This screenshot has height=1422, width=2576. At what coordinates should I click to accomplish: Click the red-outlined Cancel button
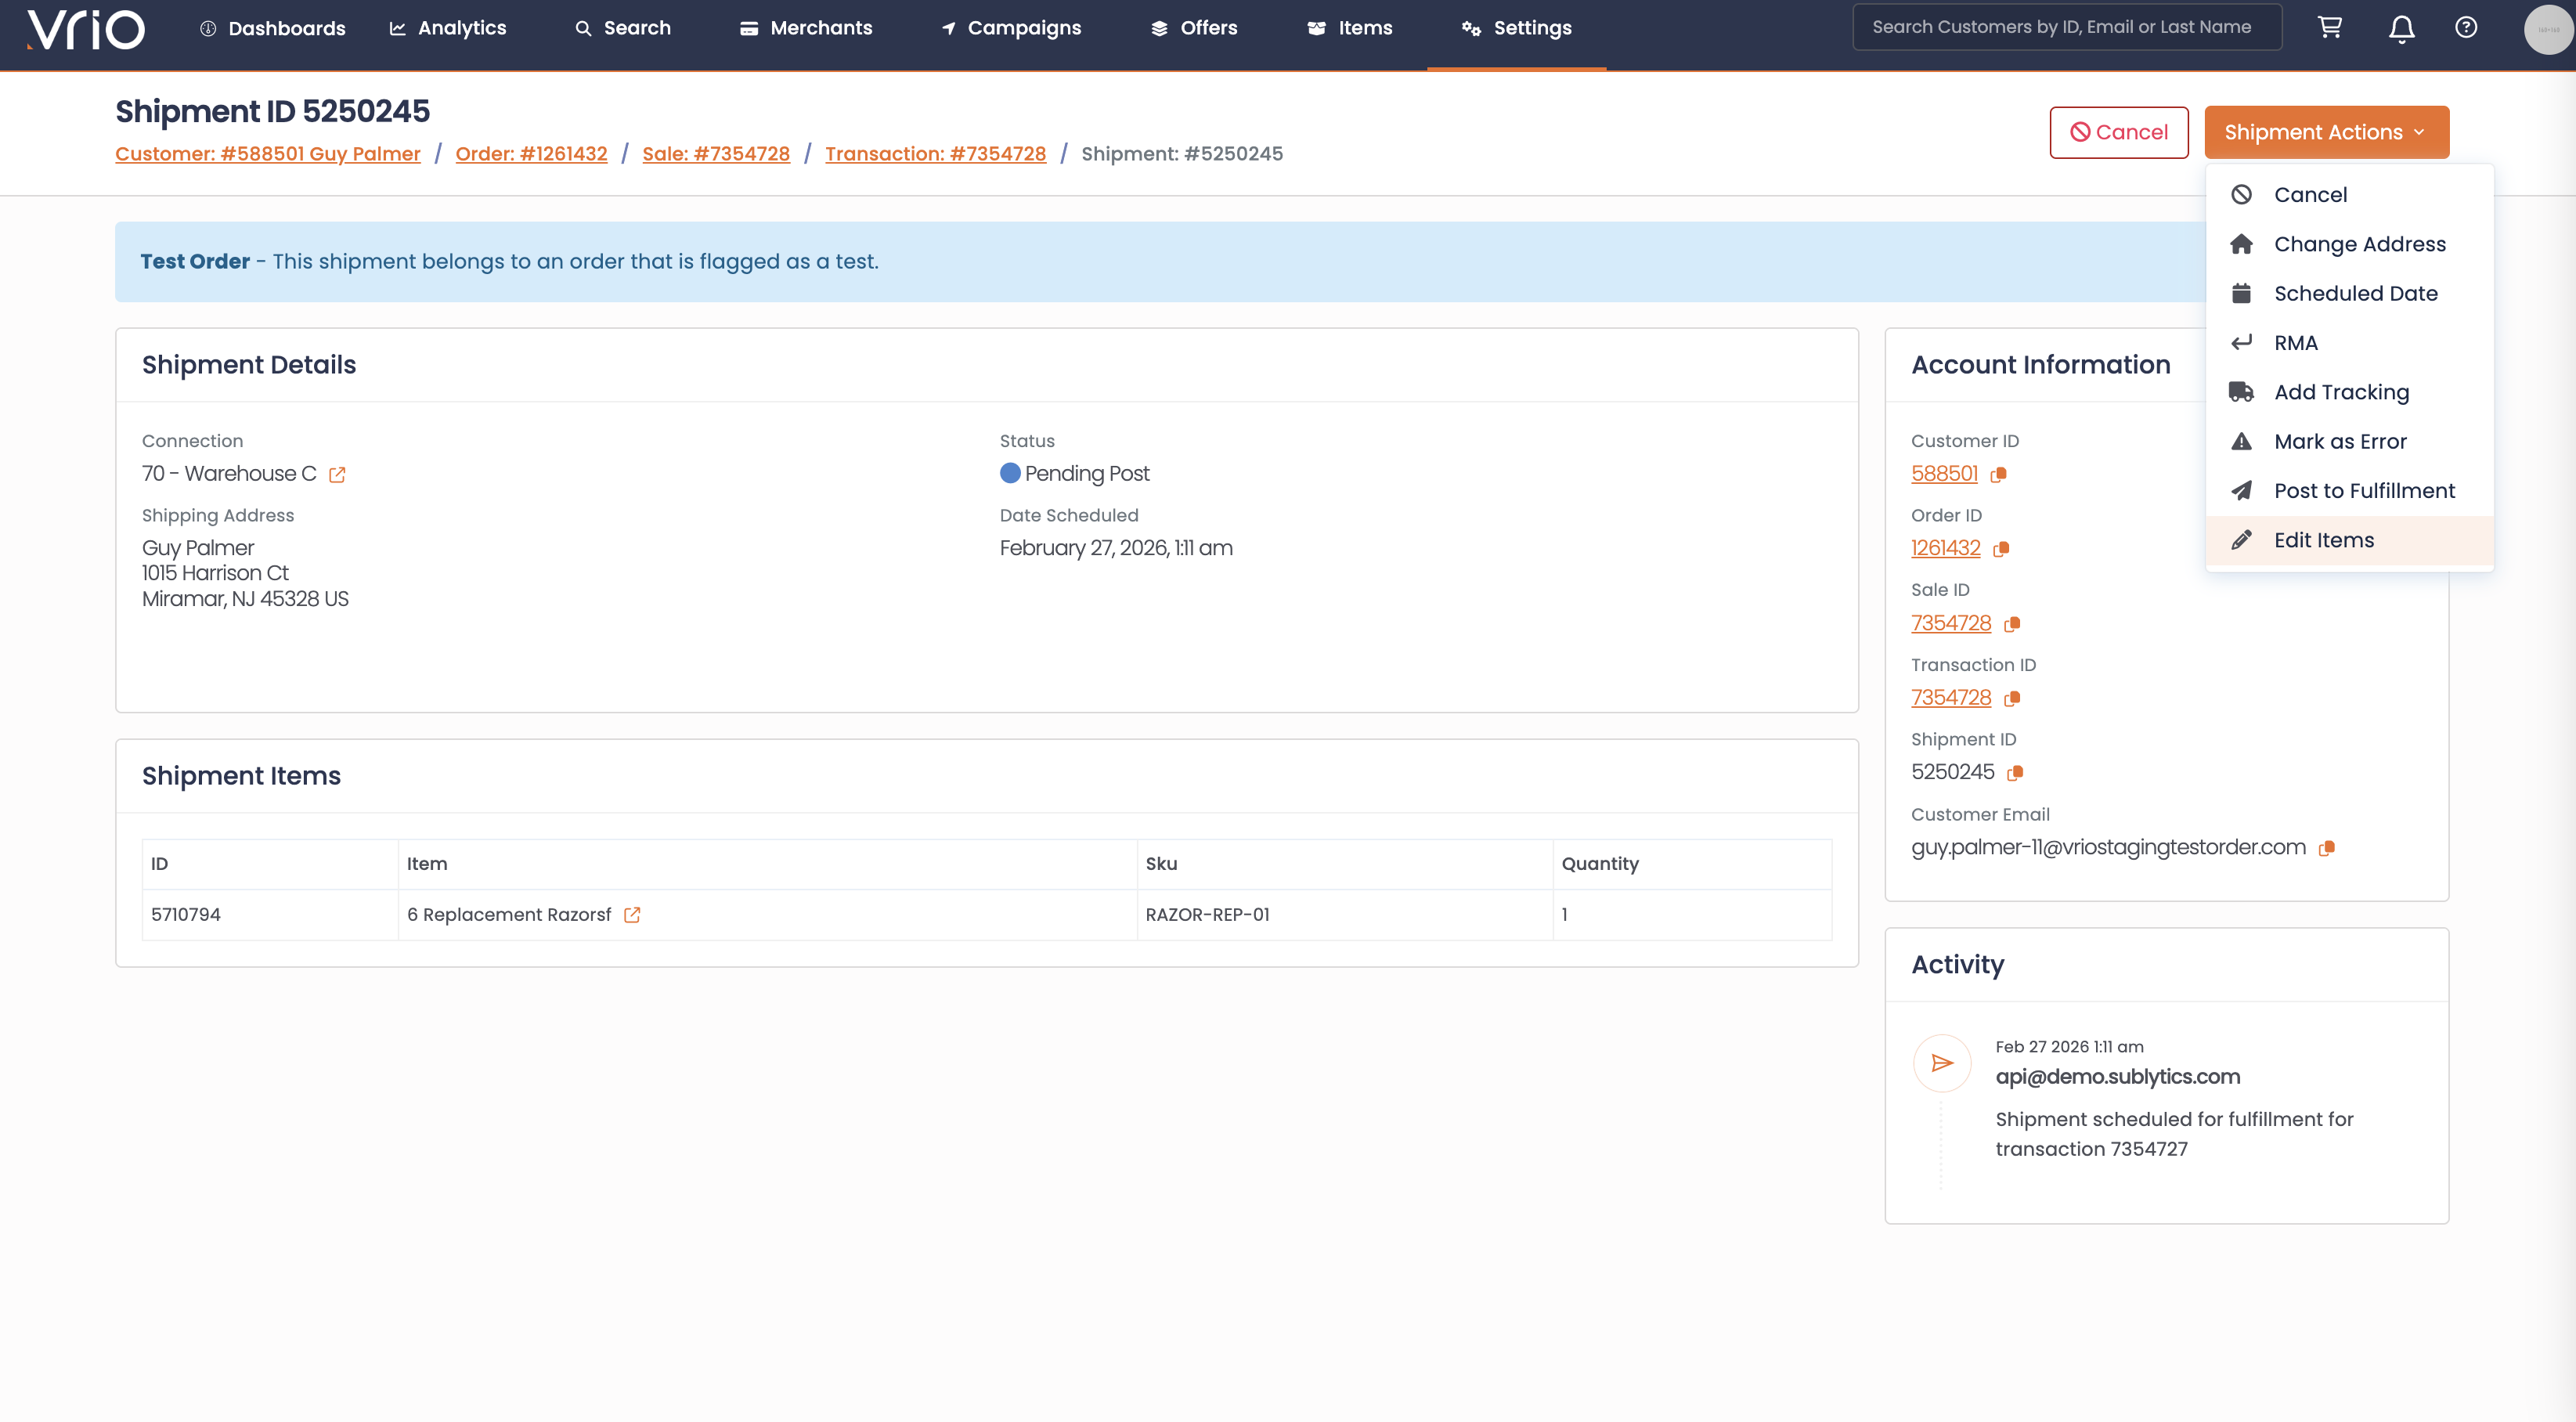[x=2118, y=132]
